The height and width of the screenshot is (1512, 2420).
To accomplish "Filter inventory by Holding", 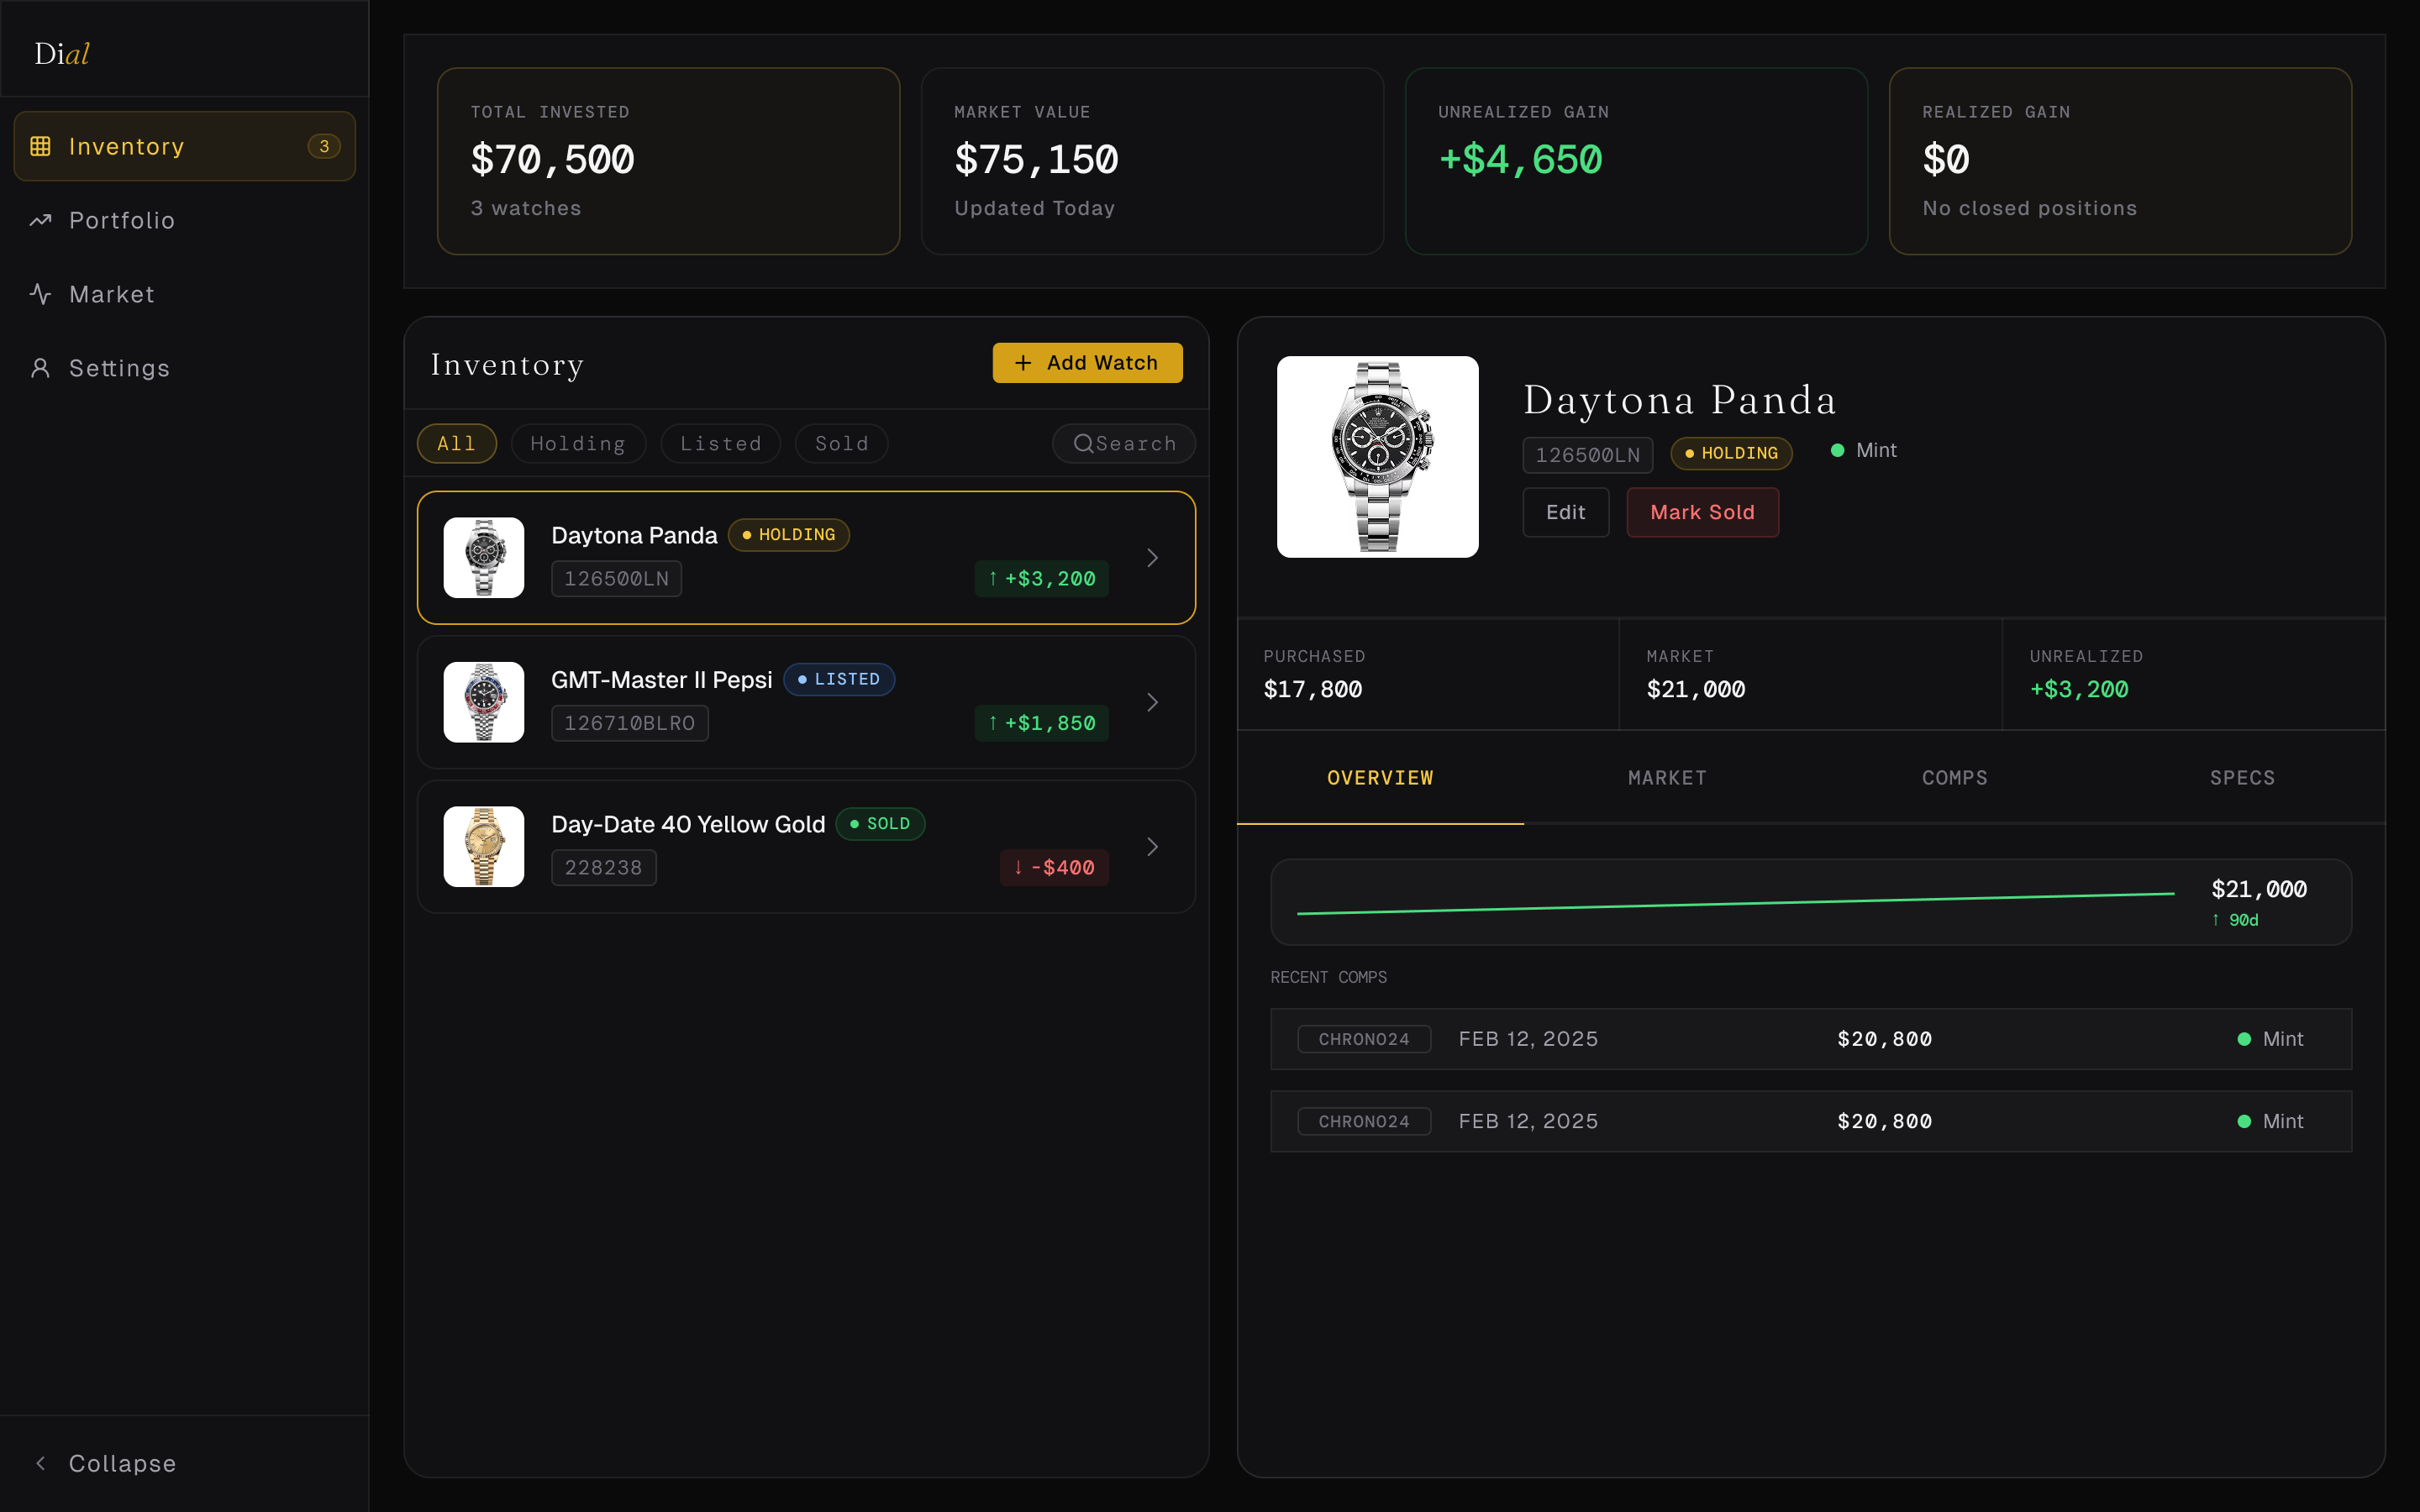I will click(578, 443).
